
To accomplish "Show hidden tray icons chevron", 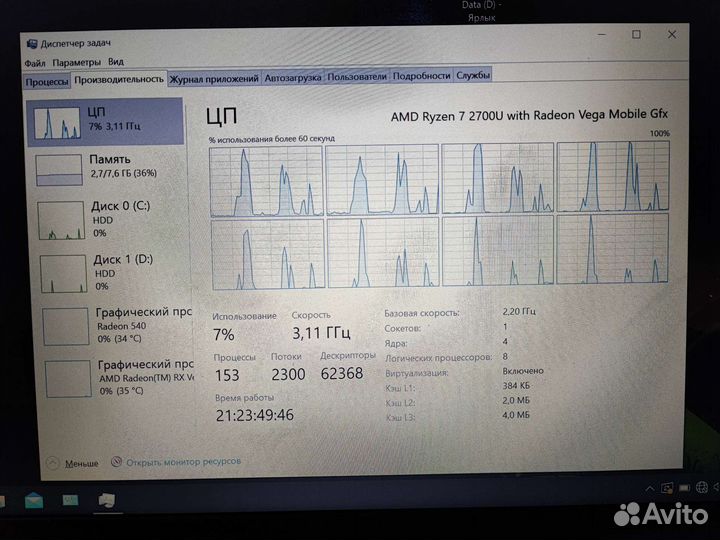I will [650, 488].
